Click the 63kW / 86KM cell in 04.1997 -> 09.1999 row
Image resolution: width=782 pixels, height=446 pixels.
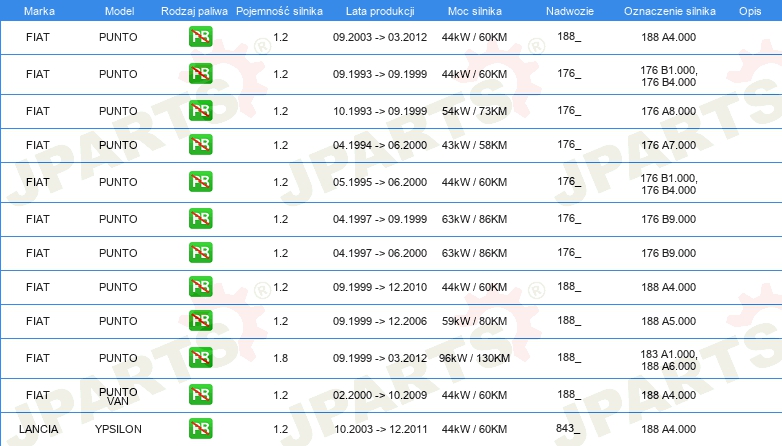[x=474, y=219]
